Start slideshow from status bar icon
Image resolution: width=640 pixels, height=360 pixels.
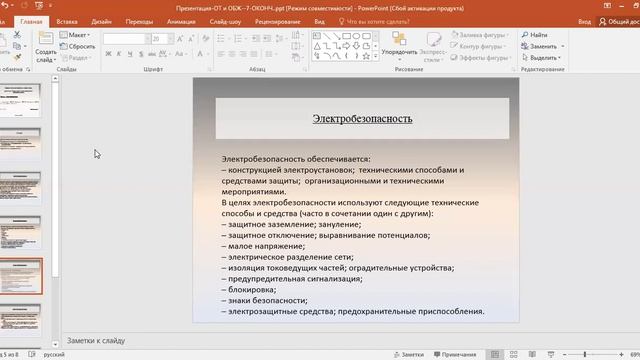[551, 354]
